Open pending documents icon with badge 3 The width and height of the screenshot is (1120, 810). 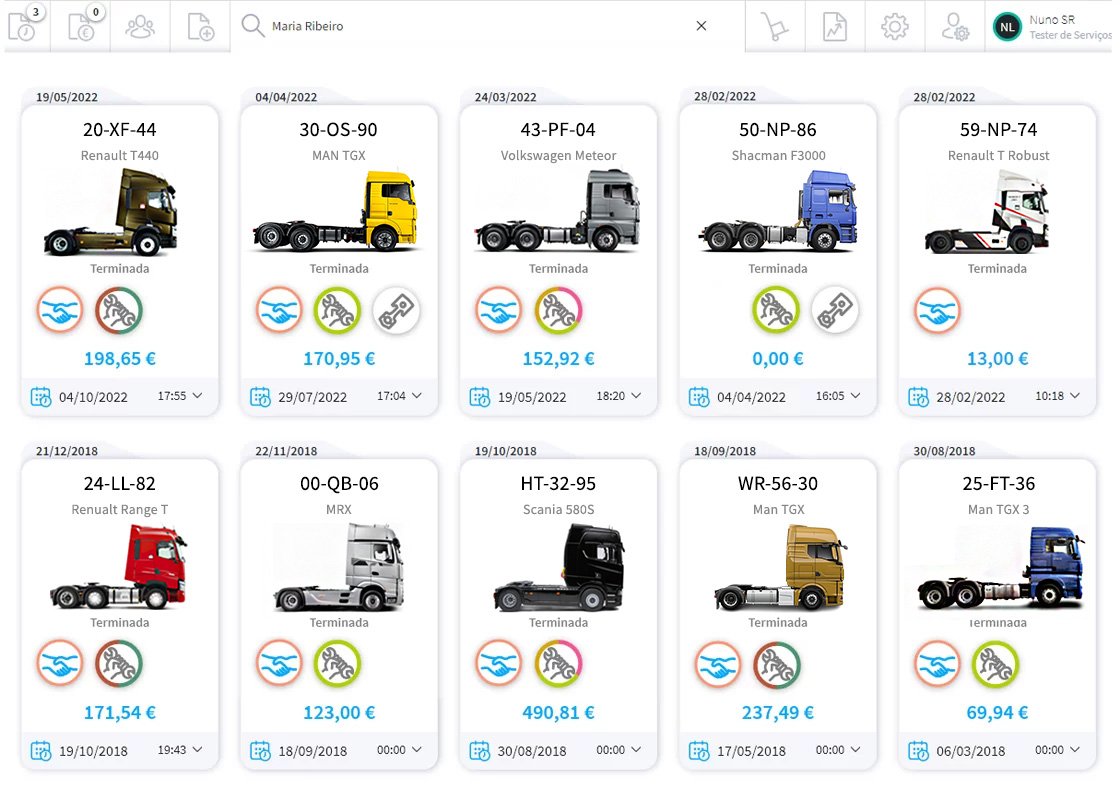23,26
